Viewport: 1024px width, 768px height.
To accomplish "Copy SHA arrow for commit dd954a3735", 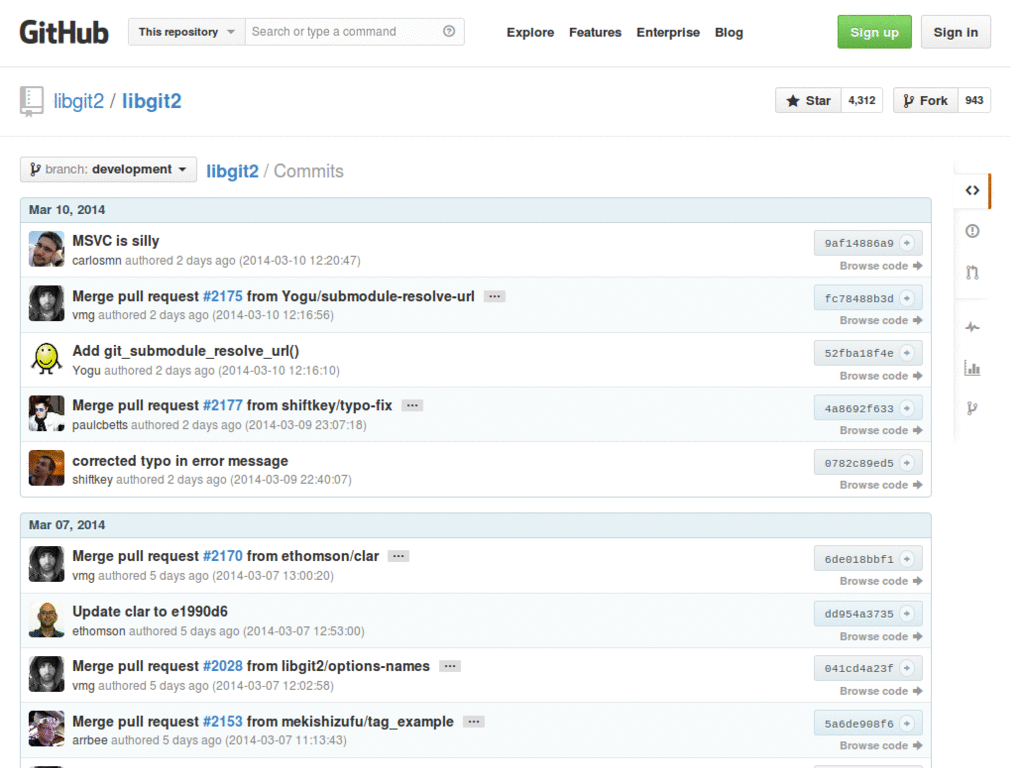I will click(906, 614).
